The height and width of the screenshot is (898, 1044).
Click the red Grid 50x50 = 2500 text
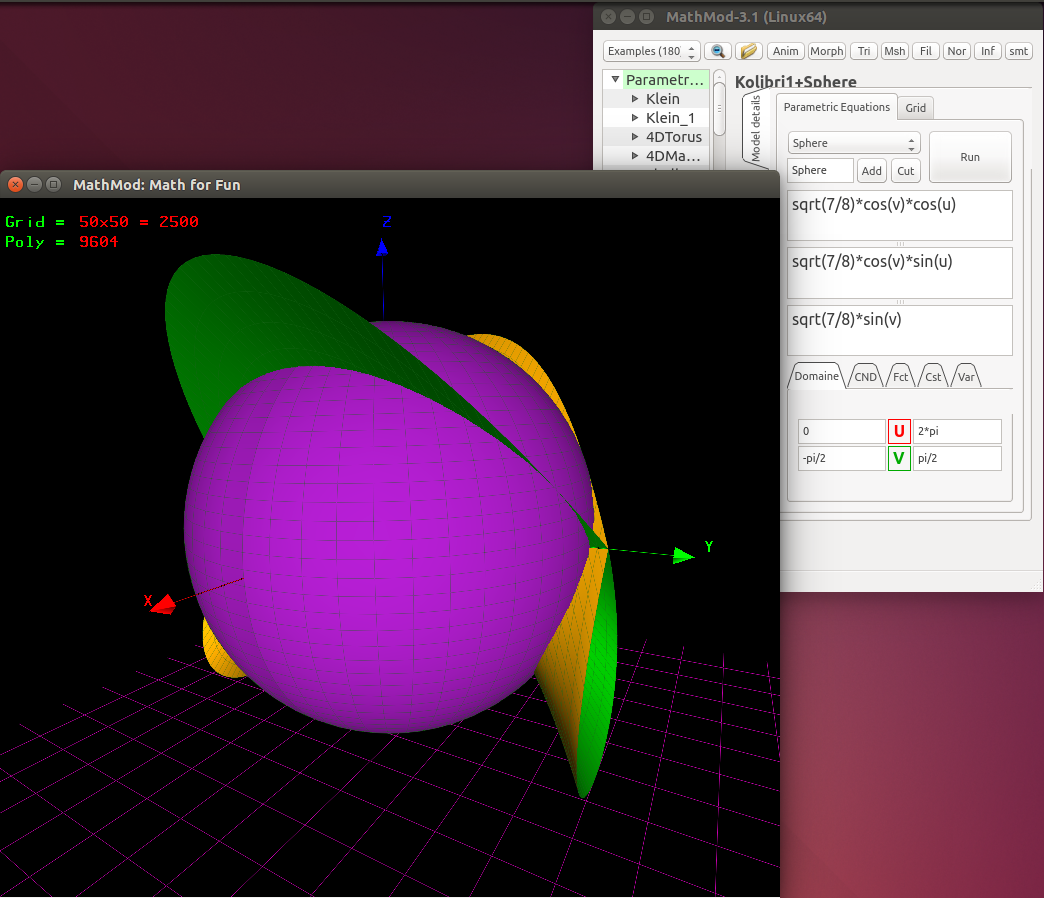(x=138, y=222)
